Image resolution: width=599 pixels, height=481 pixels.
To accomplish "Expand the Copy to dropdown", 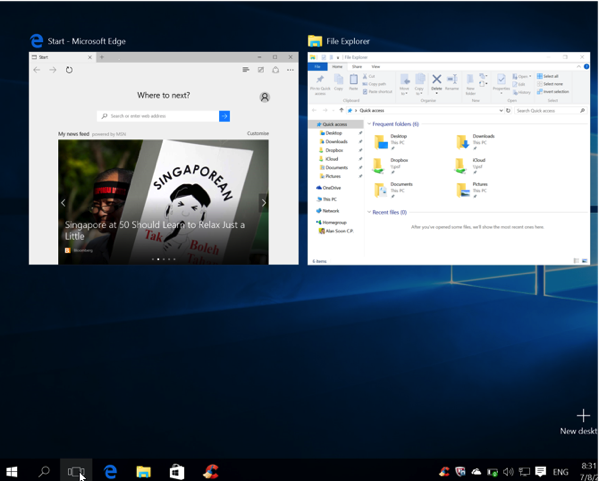I will [x=419, y=91].
